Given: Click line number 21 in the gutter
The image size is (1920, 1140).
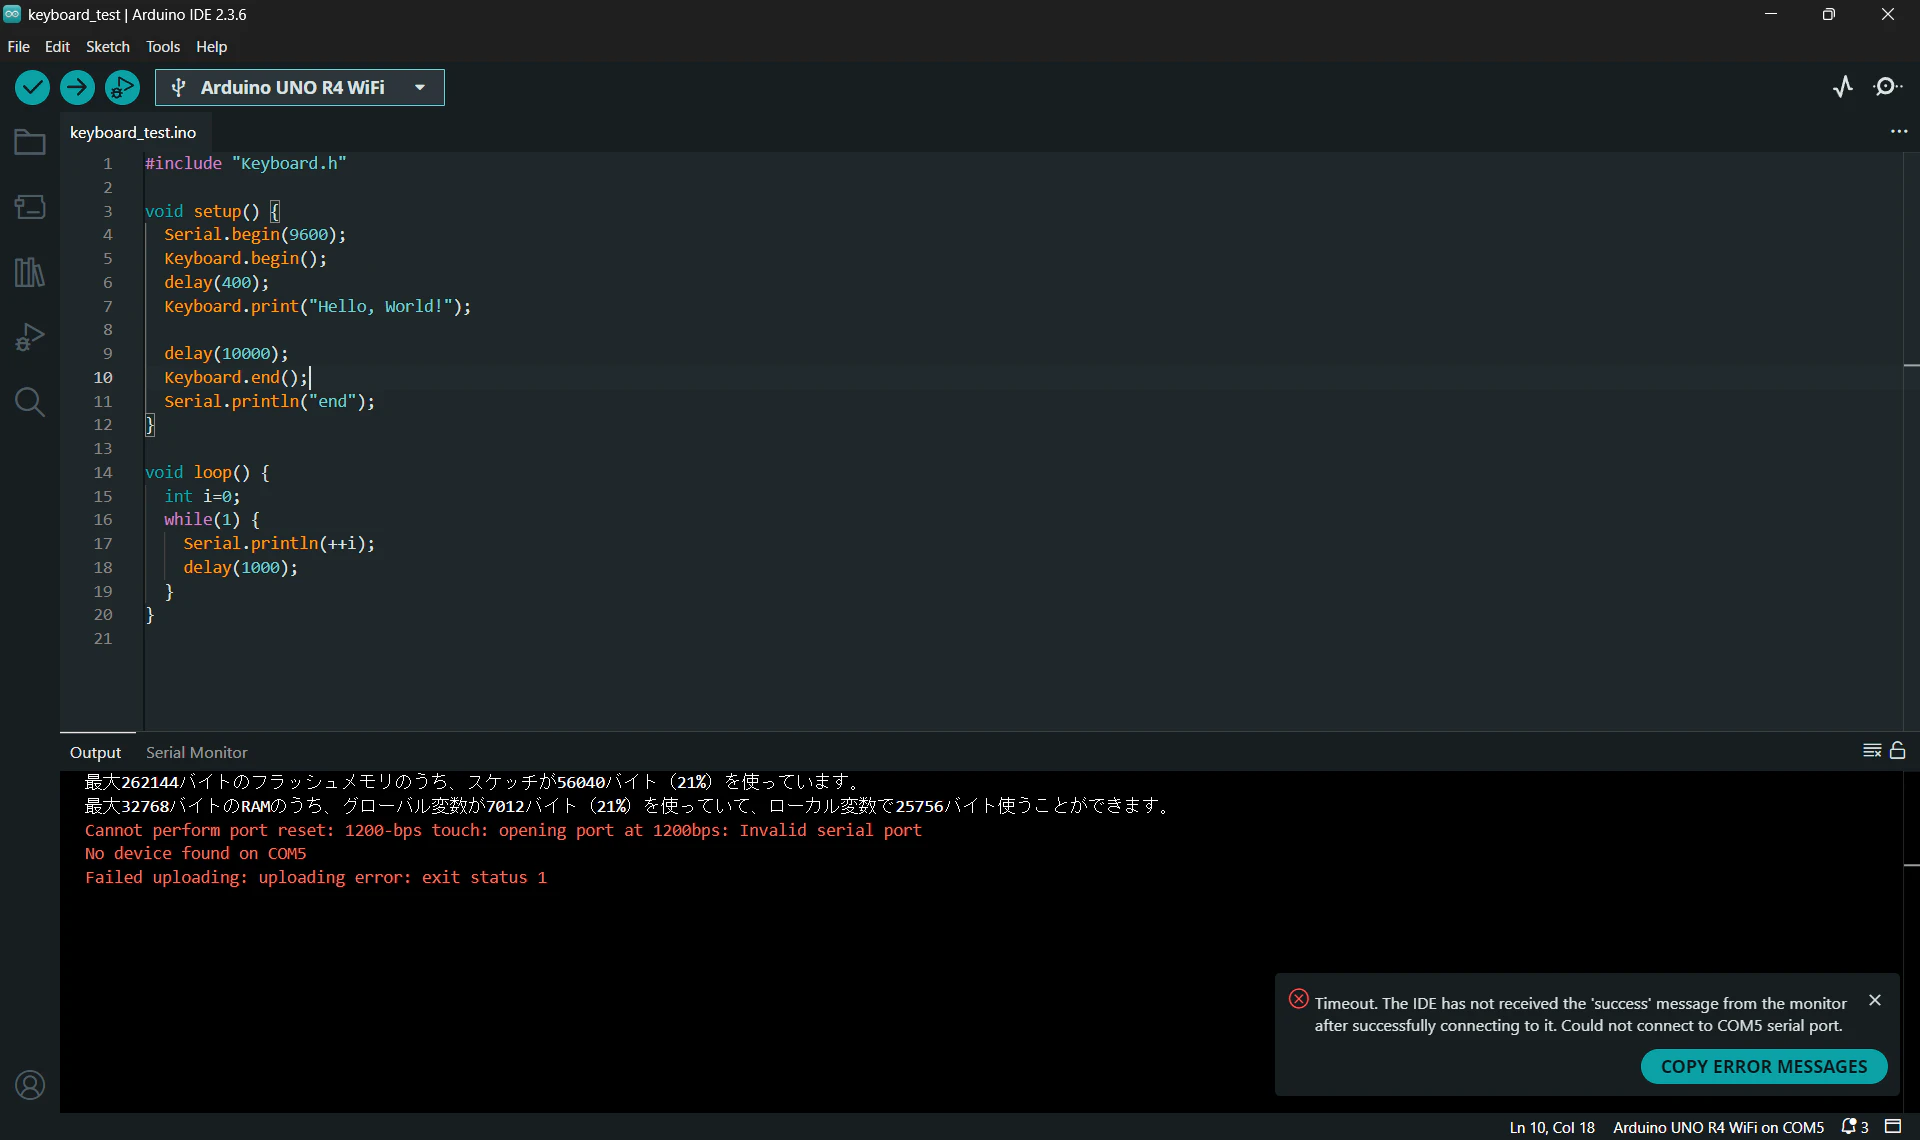Looking at the screenshot, I should (103, 638).
